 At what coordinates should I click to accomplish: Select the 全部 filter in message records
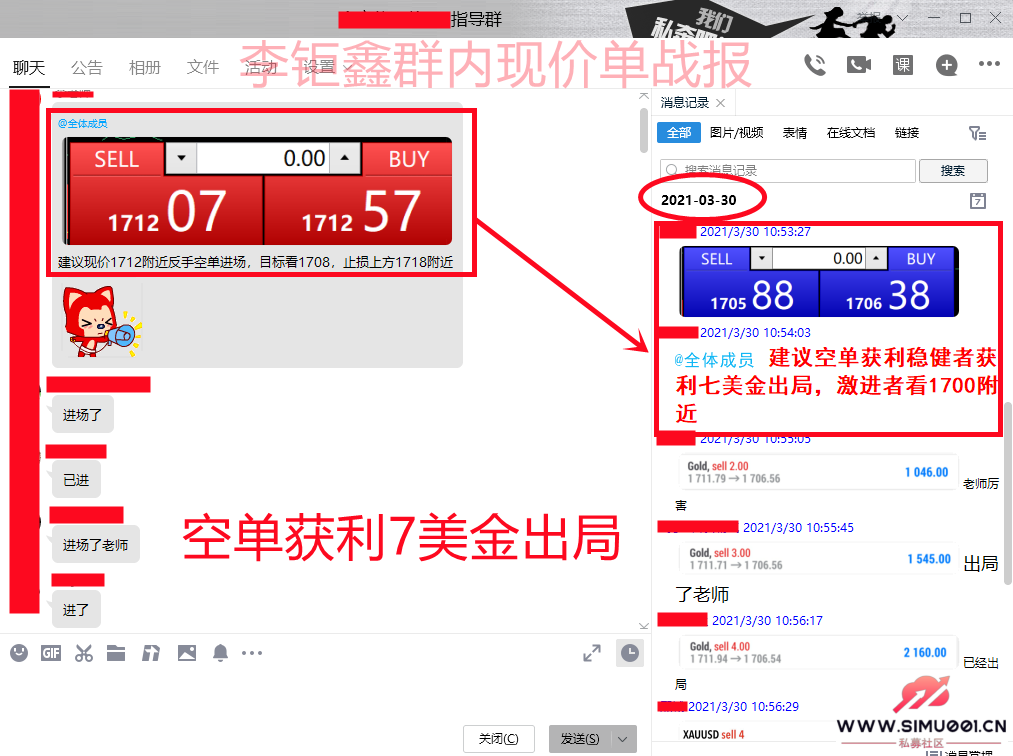click(678, 132)
